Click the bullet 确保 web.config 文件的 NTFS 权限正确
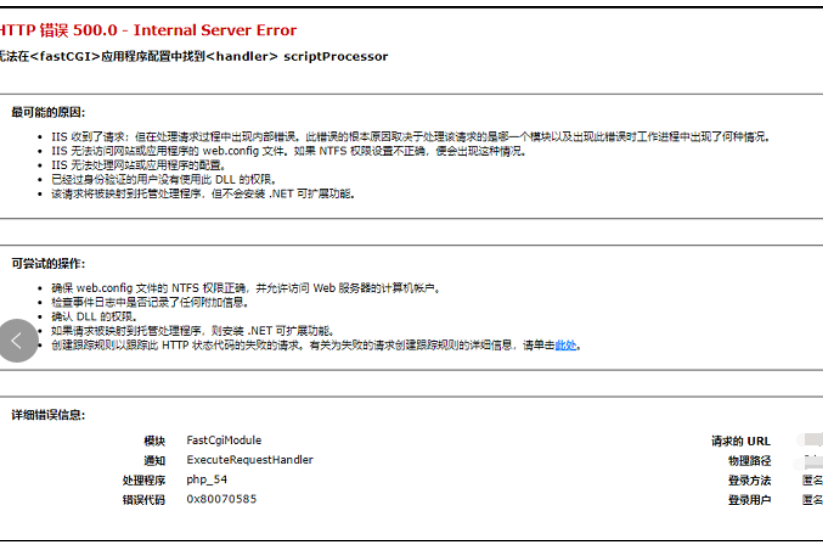 pyautogui.click(x=245, y=289)
